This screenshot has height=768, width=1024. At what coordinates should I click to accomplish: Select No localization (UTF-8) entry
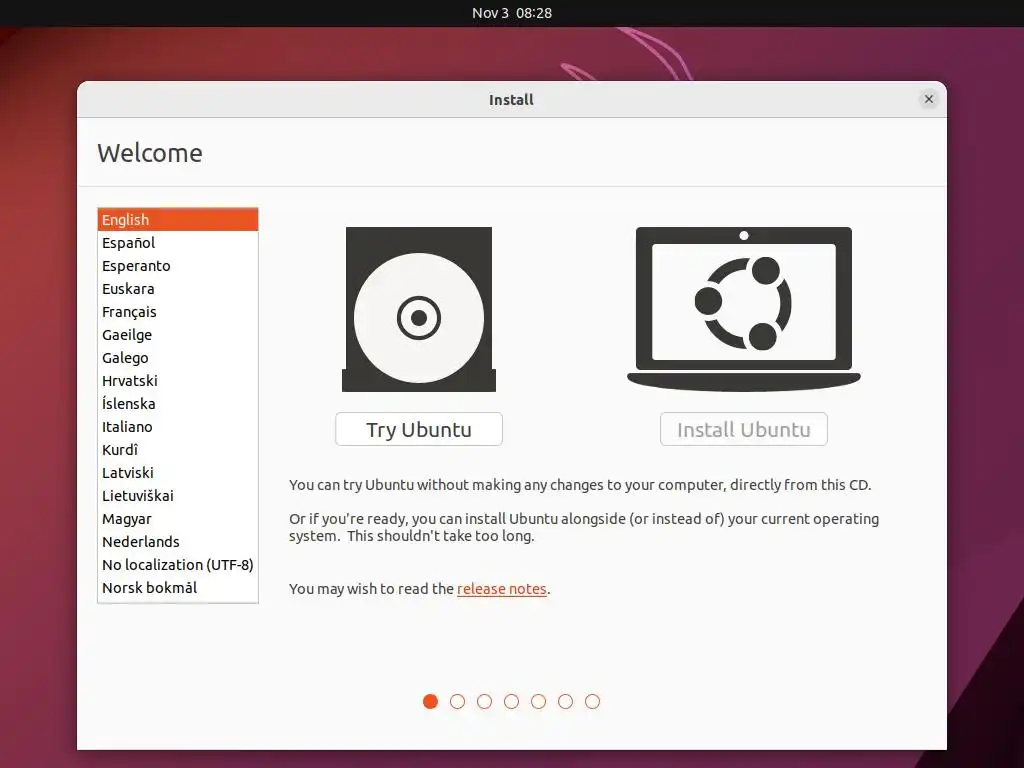[178, 565]
